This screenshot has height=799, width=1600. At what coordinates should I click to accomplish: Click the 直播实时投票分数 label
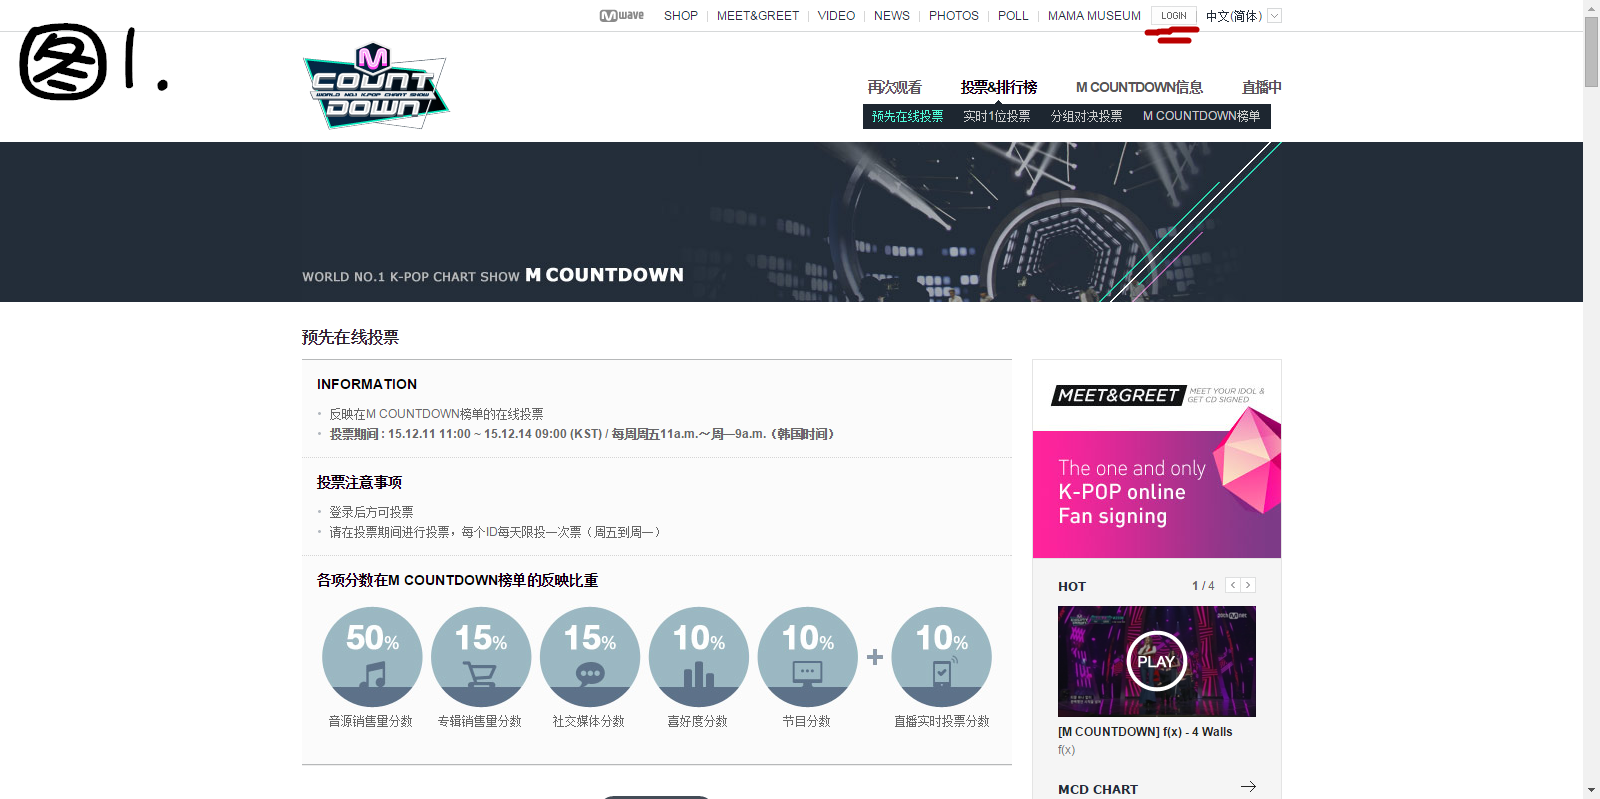942,721
